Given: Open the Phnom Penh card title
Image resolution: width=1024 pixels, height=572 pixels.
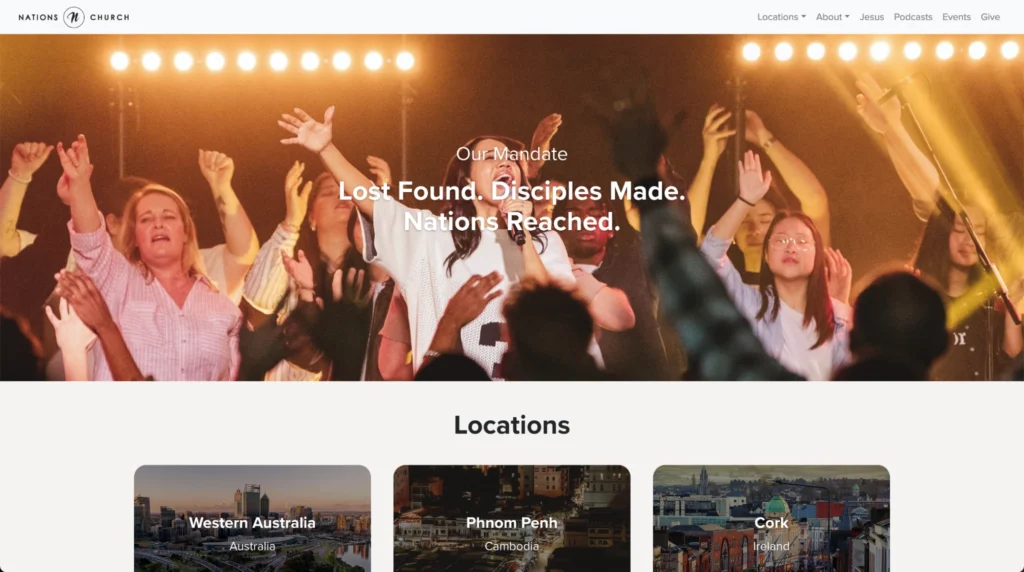Looking at the screenshot, I should pyautogui.click(x=511, y=523).
